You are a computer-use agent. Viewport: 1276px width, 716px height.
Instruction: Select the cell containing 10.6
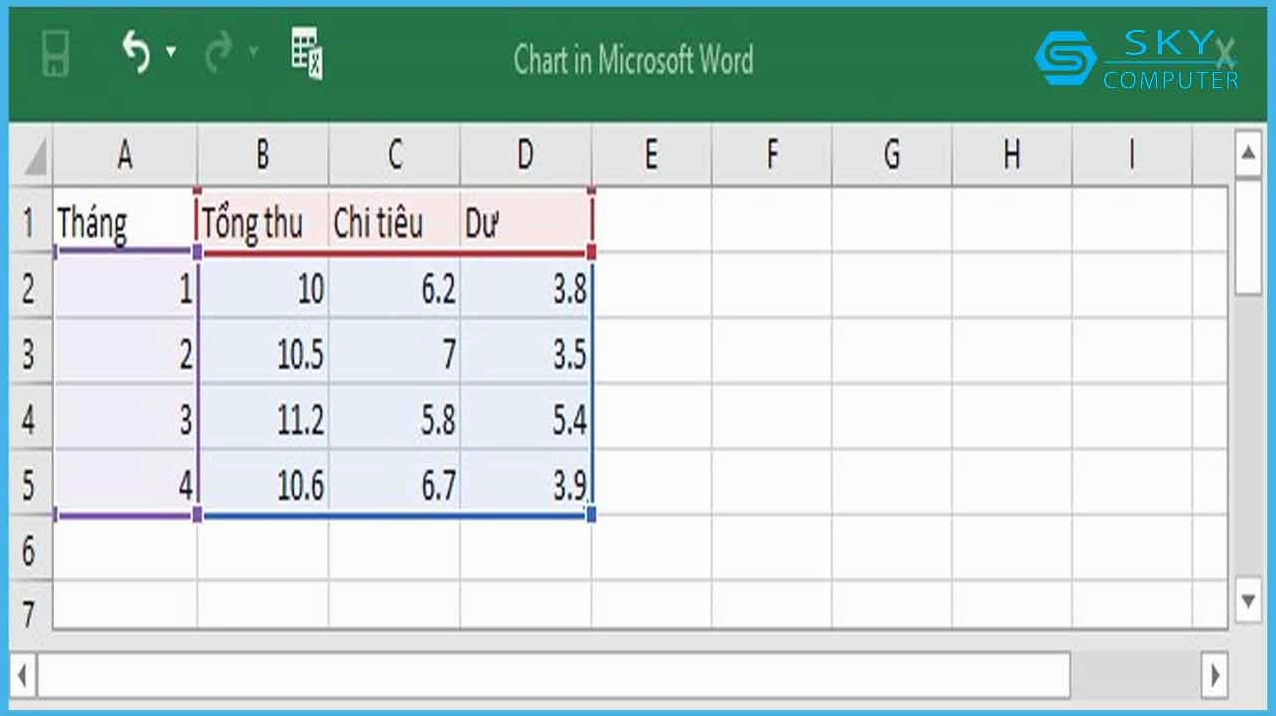tap(263, 485)
